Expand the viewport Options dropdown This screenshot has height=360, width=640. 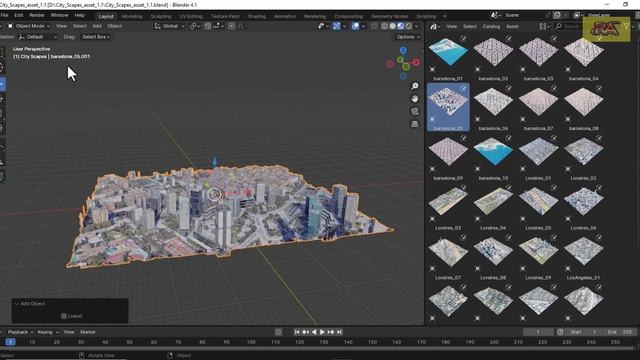(x=408, y=37)
